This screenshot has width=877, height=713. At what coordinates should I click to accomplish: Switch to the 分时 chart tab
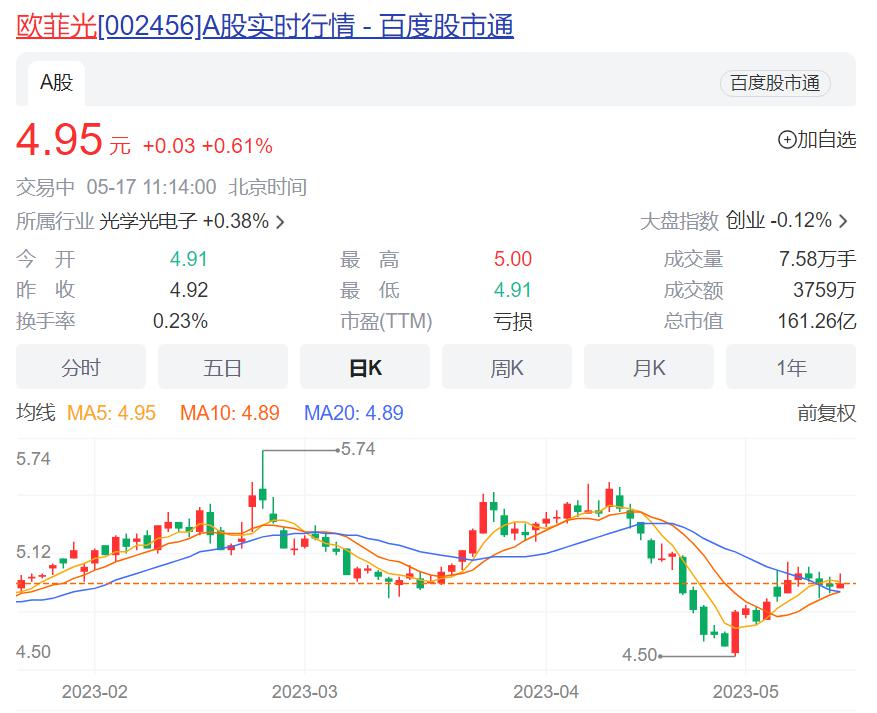tap(81, 367)
